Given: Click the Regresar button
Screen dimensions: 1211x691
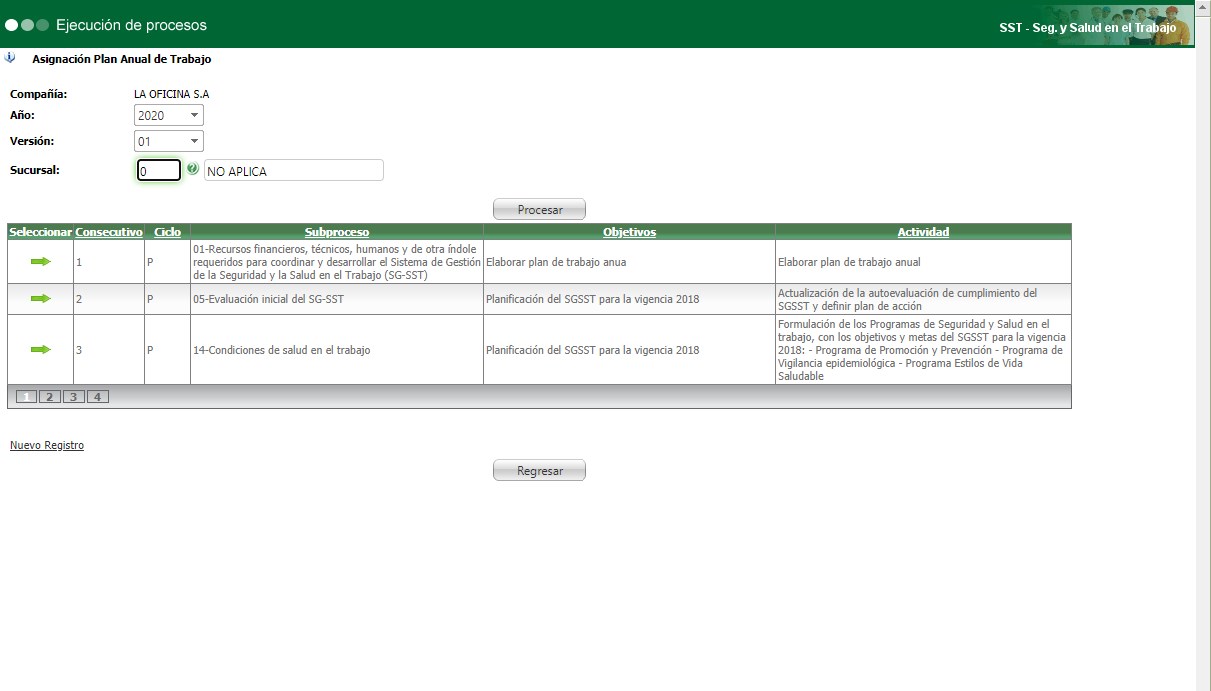Looking at the screenshot, I should coord(539,471).
